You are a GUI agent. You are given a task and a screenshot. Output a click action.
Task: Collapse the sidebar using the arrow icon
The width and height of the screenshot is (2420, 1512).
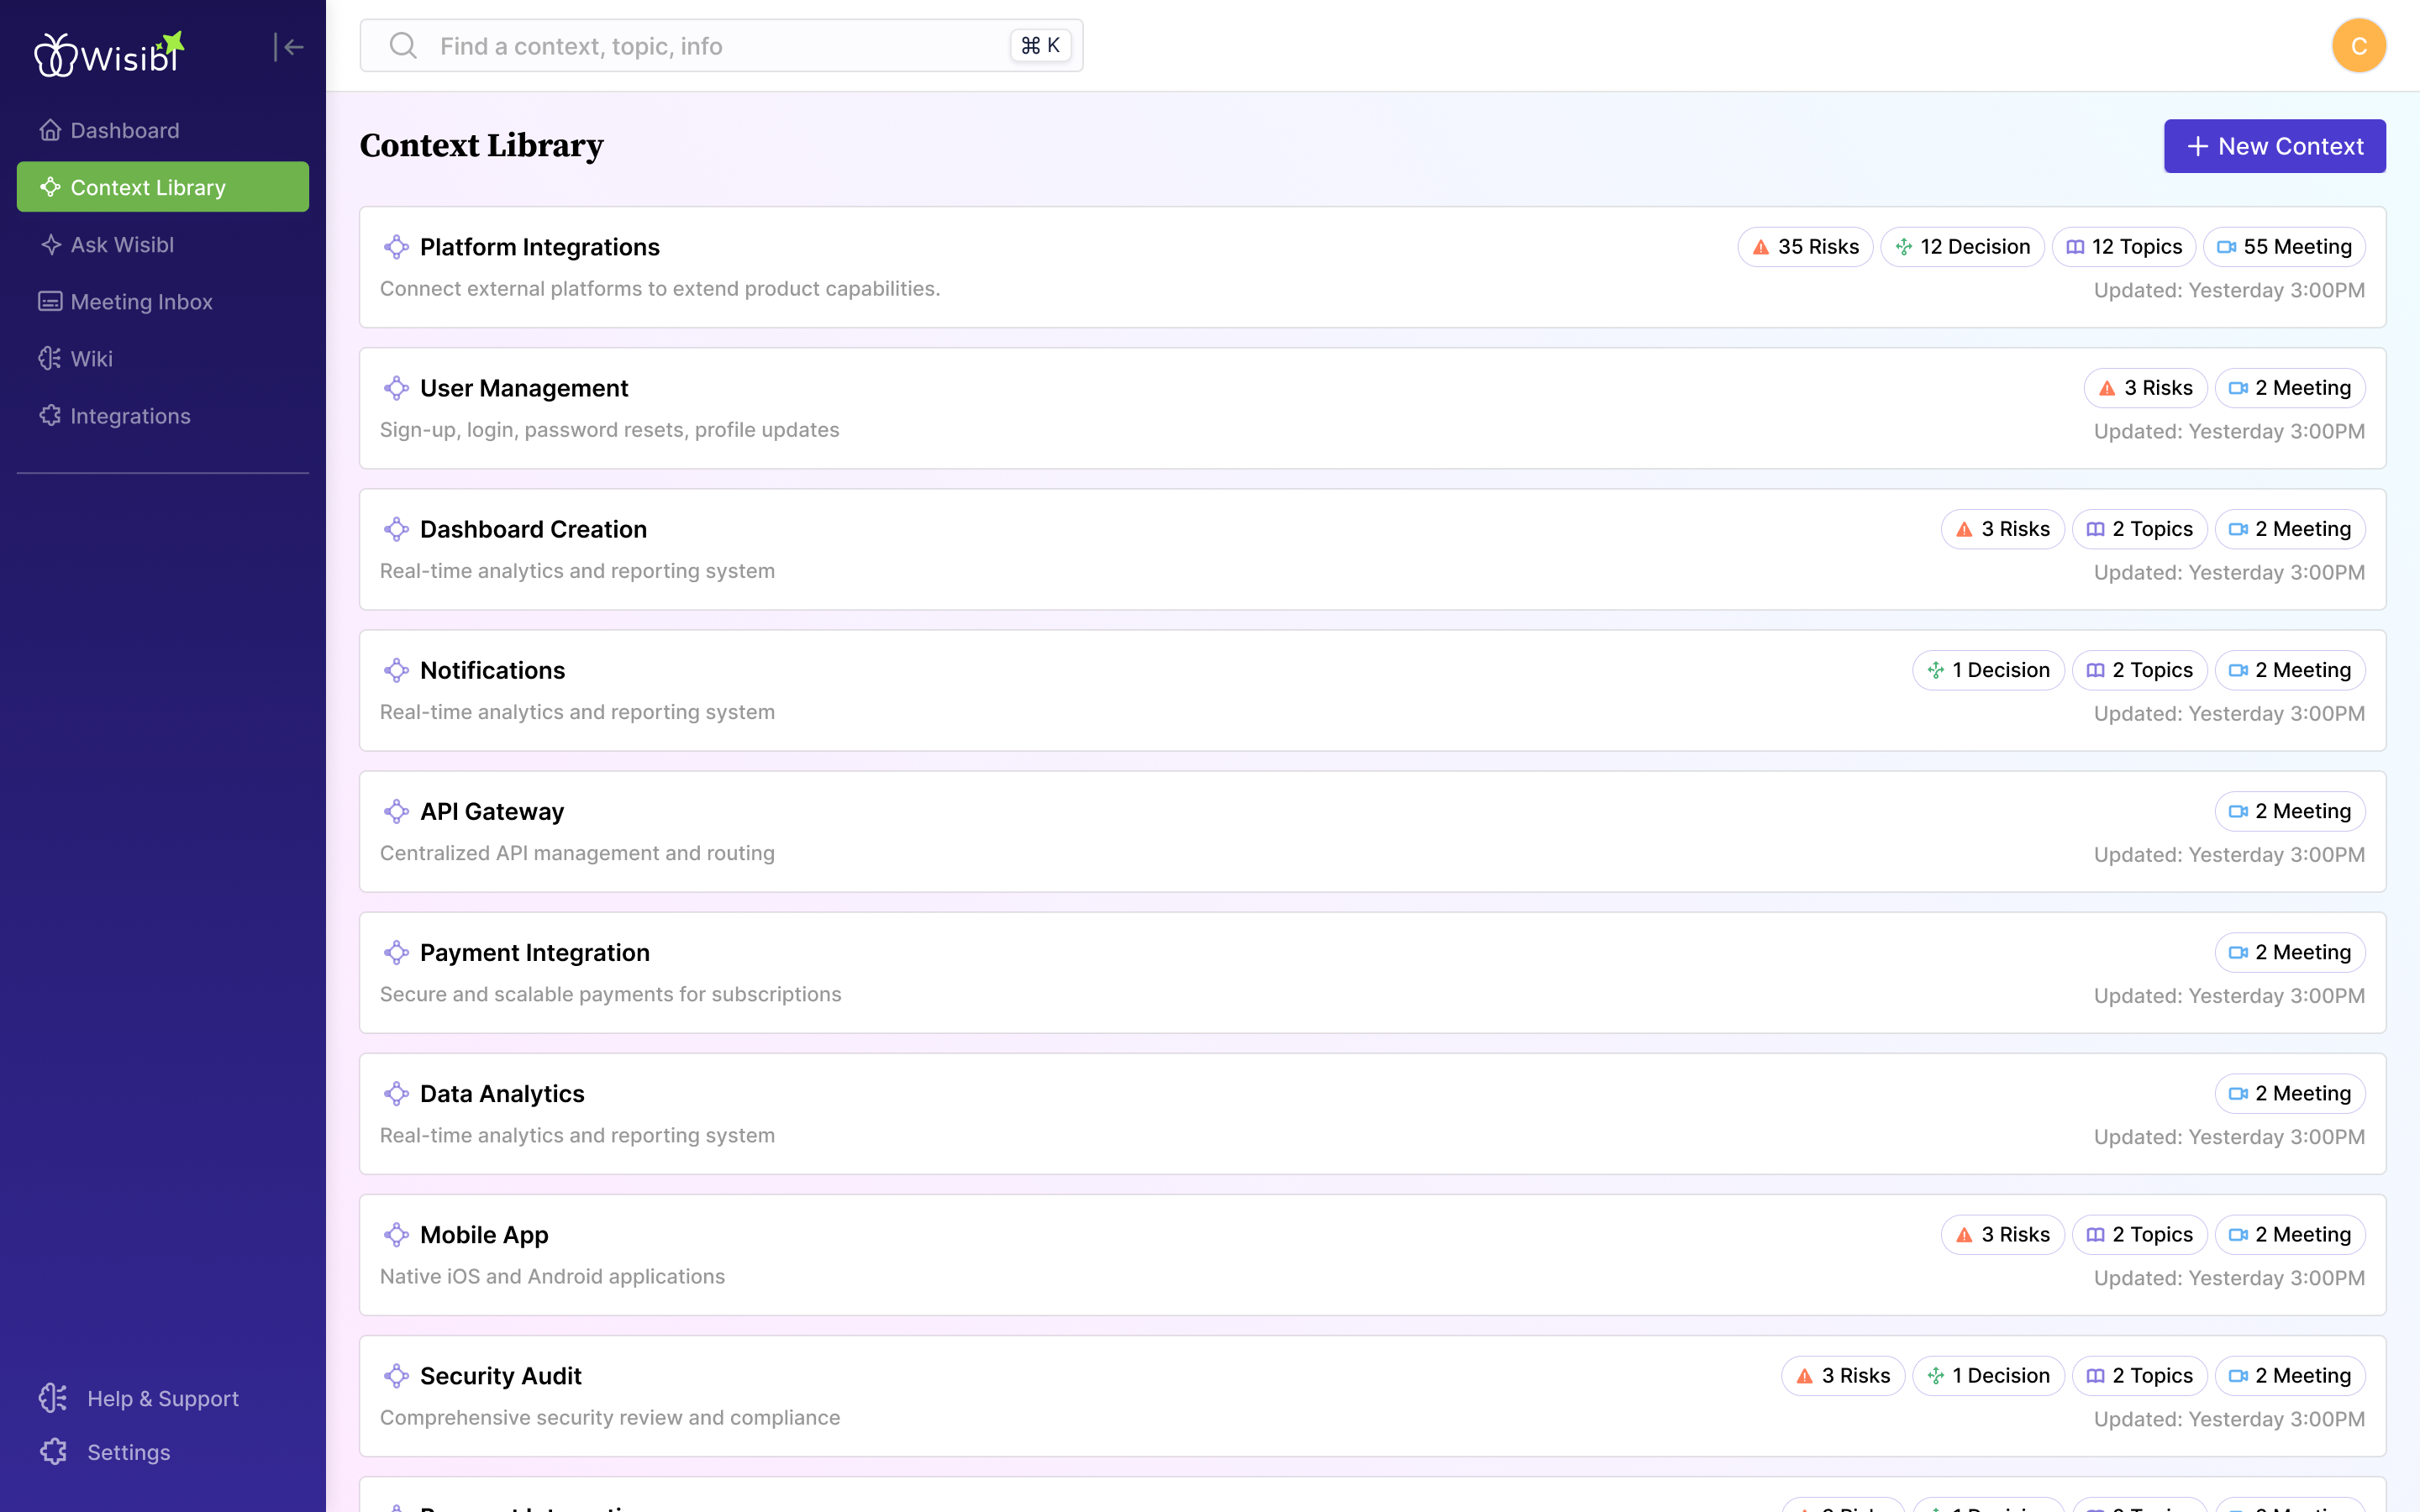click(289, 47)
